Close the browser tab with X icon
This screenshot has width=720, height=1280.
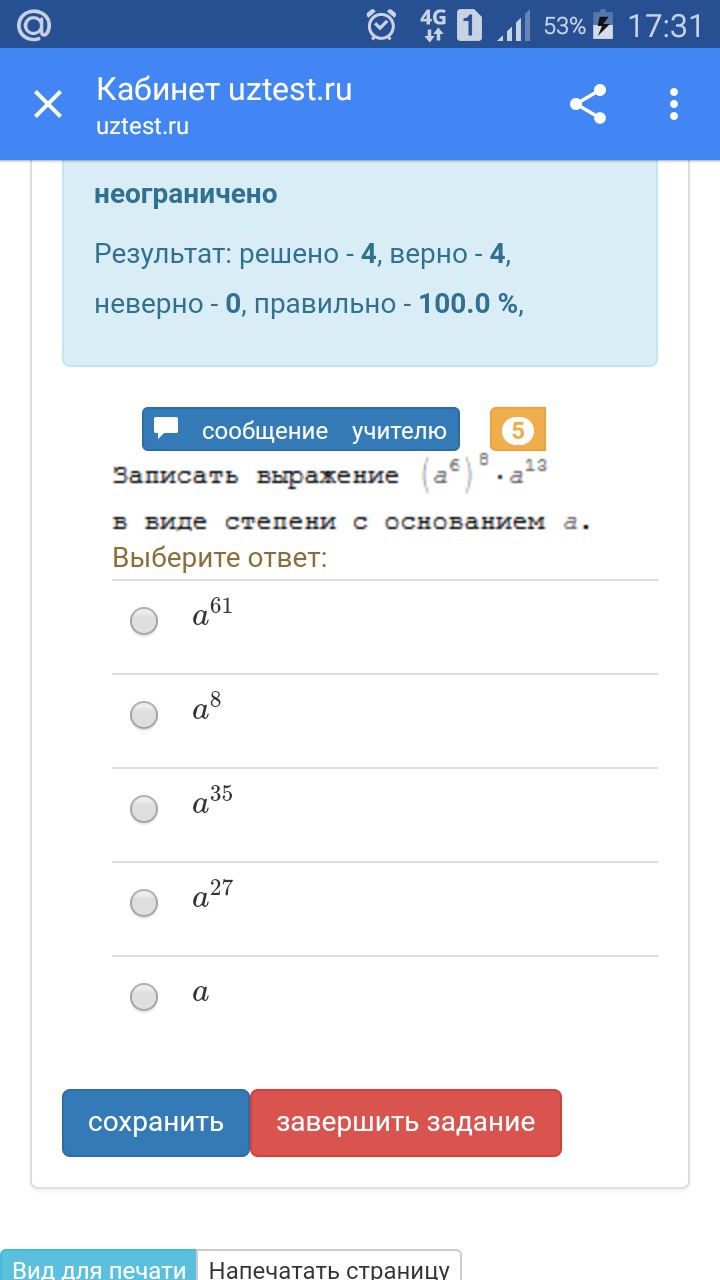pos(48,104)
